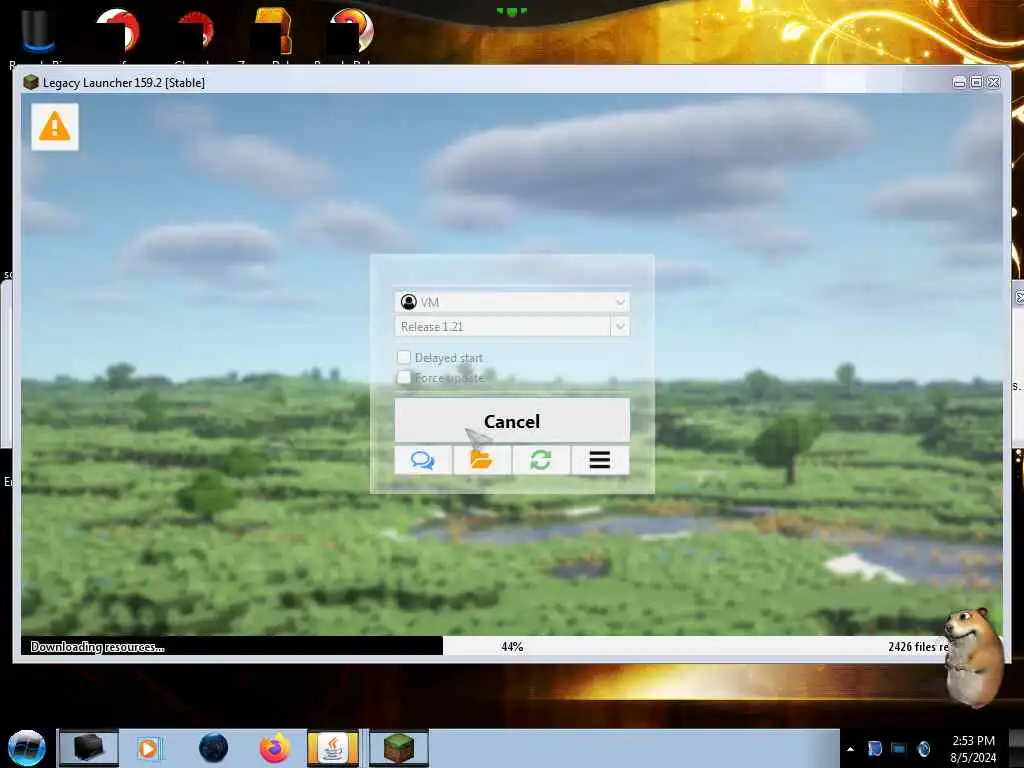Image resolution: width=1024 pixels, height=768 pixels.
Task: Maximize the Legacy Launcher window
Action: tap(976, 82)
